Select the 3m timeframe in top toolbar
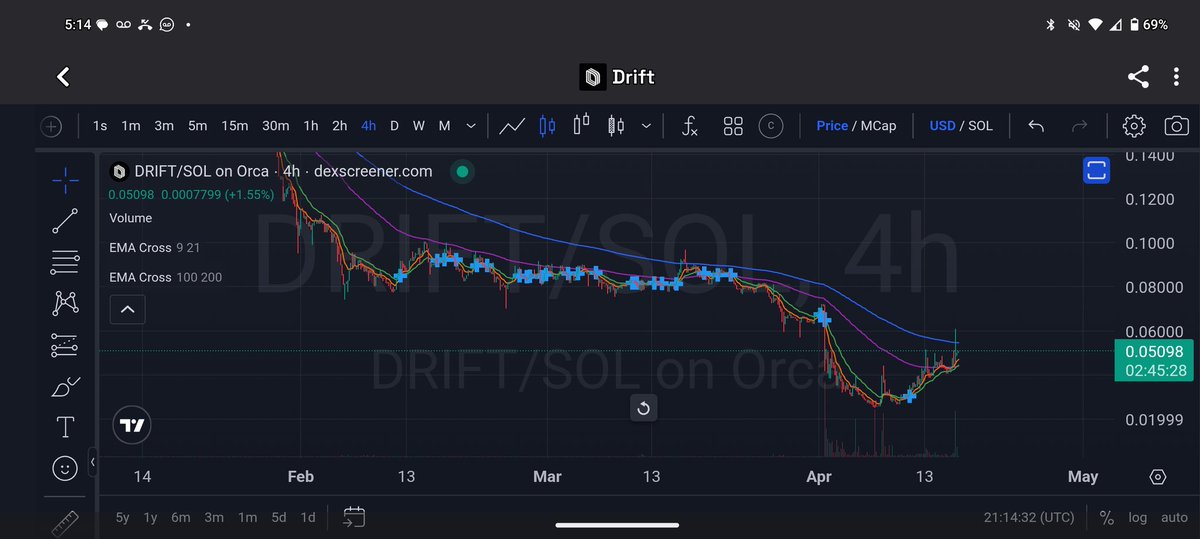The height and width of the screenshot is (539, 1200). (x=164, y=126)
